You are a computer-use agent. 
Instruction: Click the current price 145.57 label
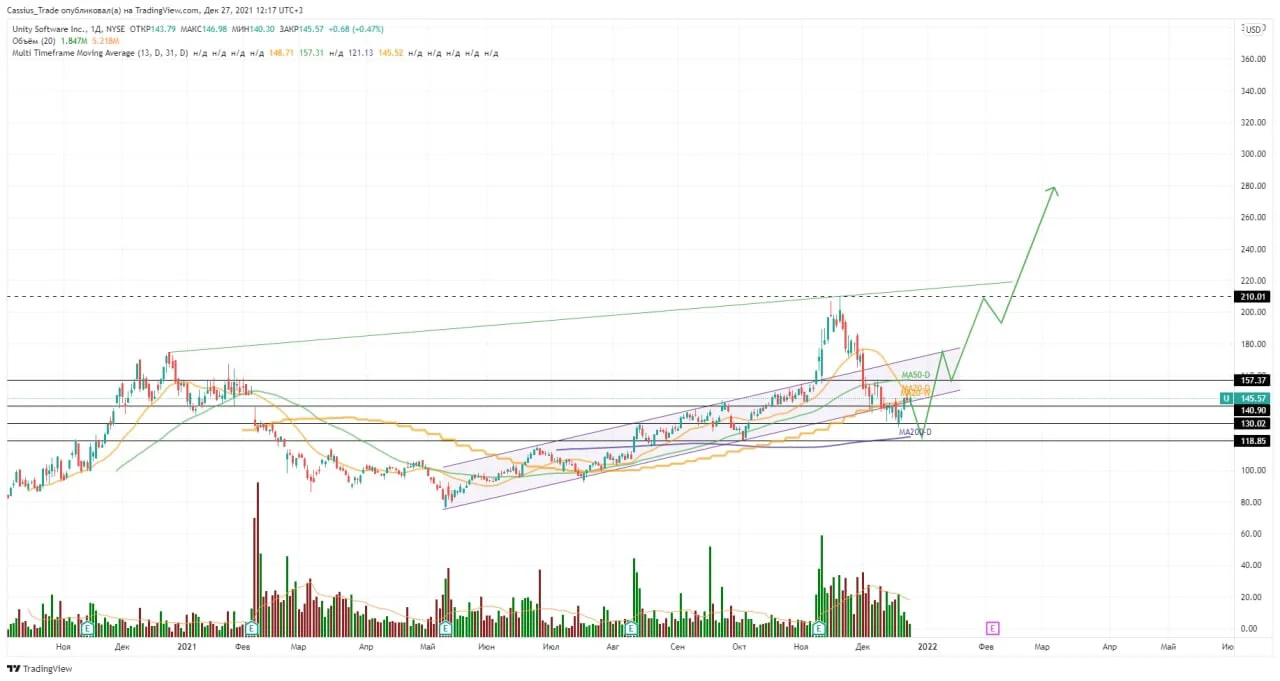1253,398
